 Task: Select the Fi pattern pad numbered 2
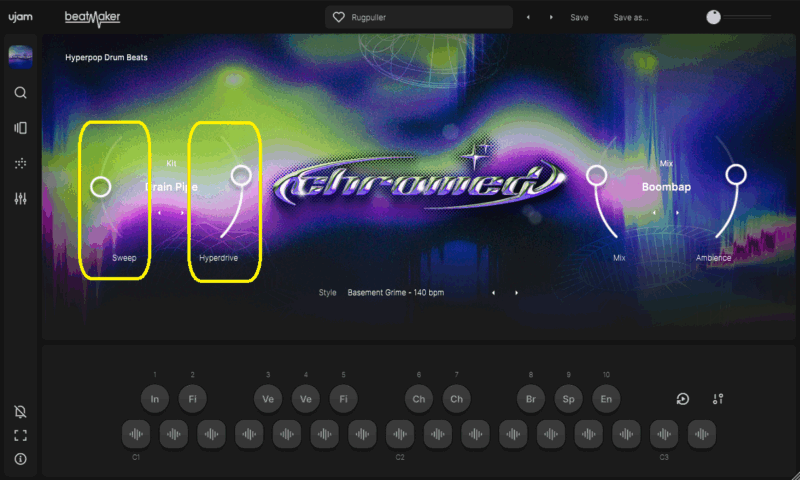click(x=192, y=399)
